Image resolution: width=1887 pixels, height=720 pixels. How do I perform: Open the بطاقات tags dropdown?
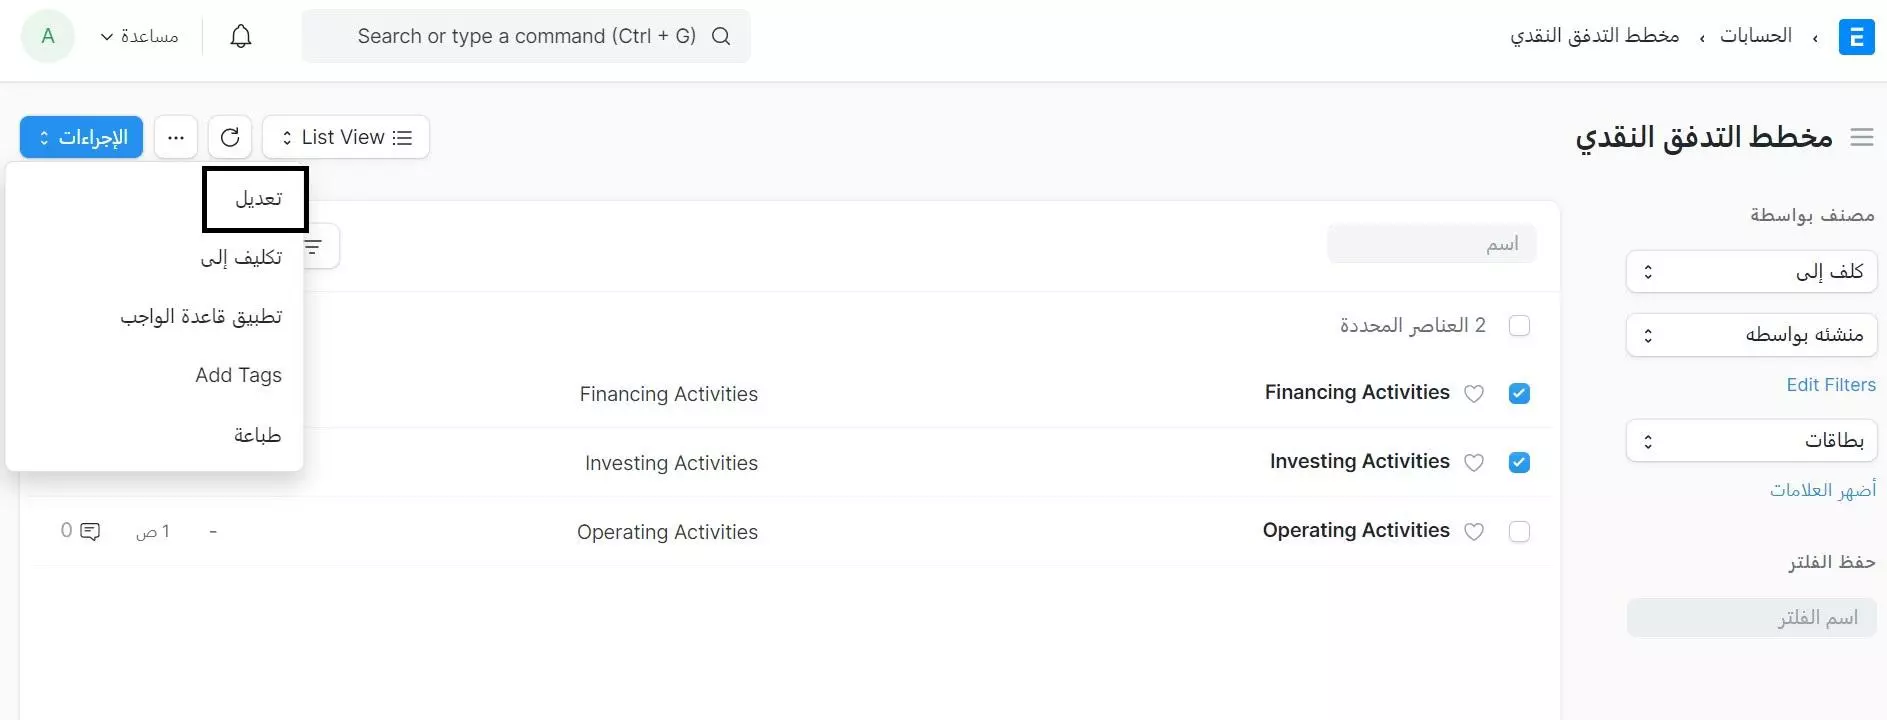(x=1752, y=441)
